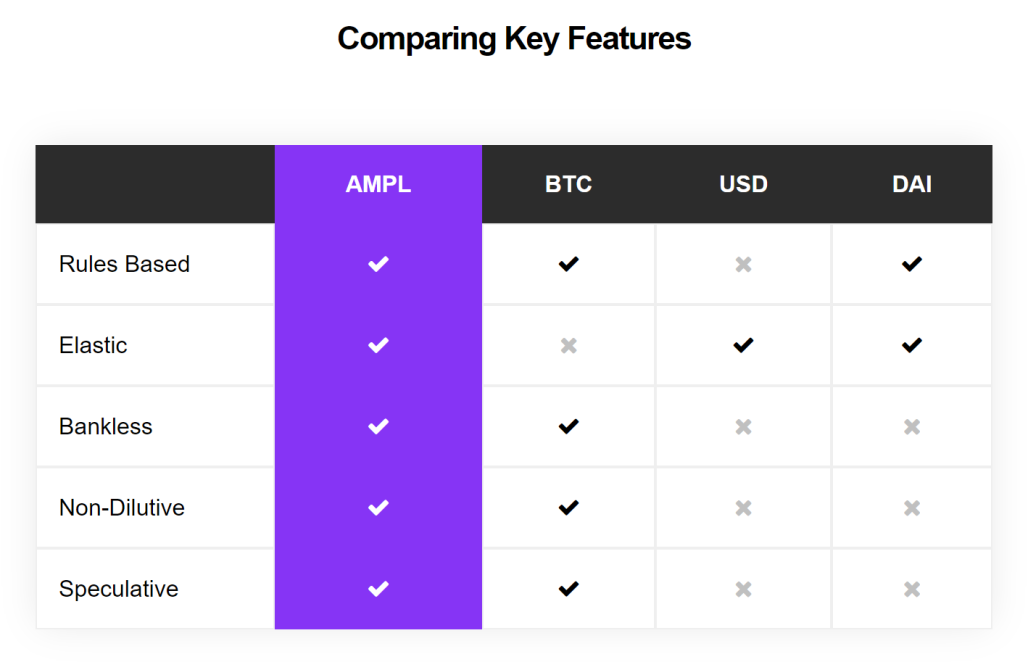Viewport: 1028px width, 662px height.
Task: Select the DAI column header
Action: (911, 184)
